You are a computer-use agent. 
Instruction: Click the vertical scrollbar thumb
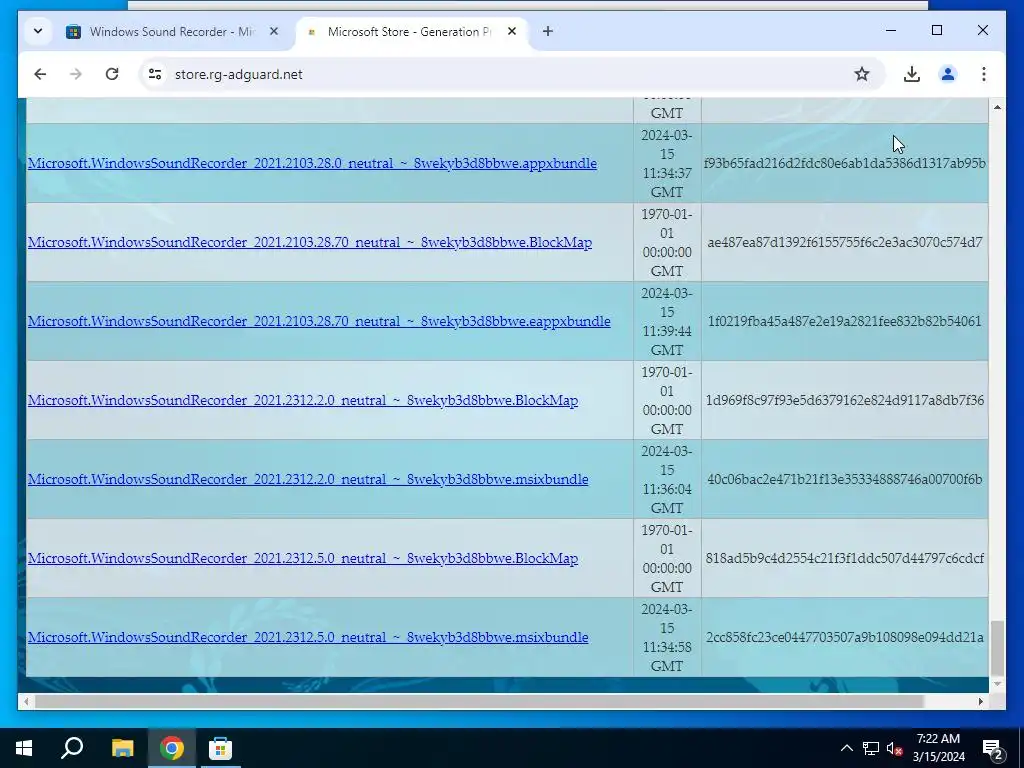(x=997, y=648)
